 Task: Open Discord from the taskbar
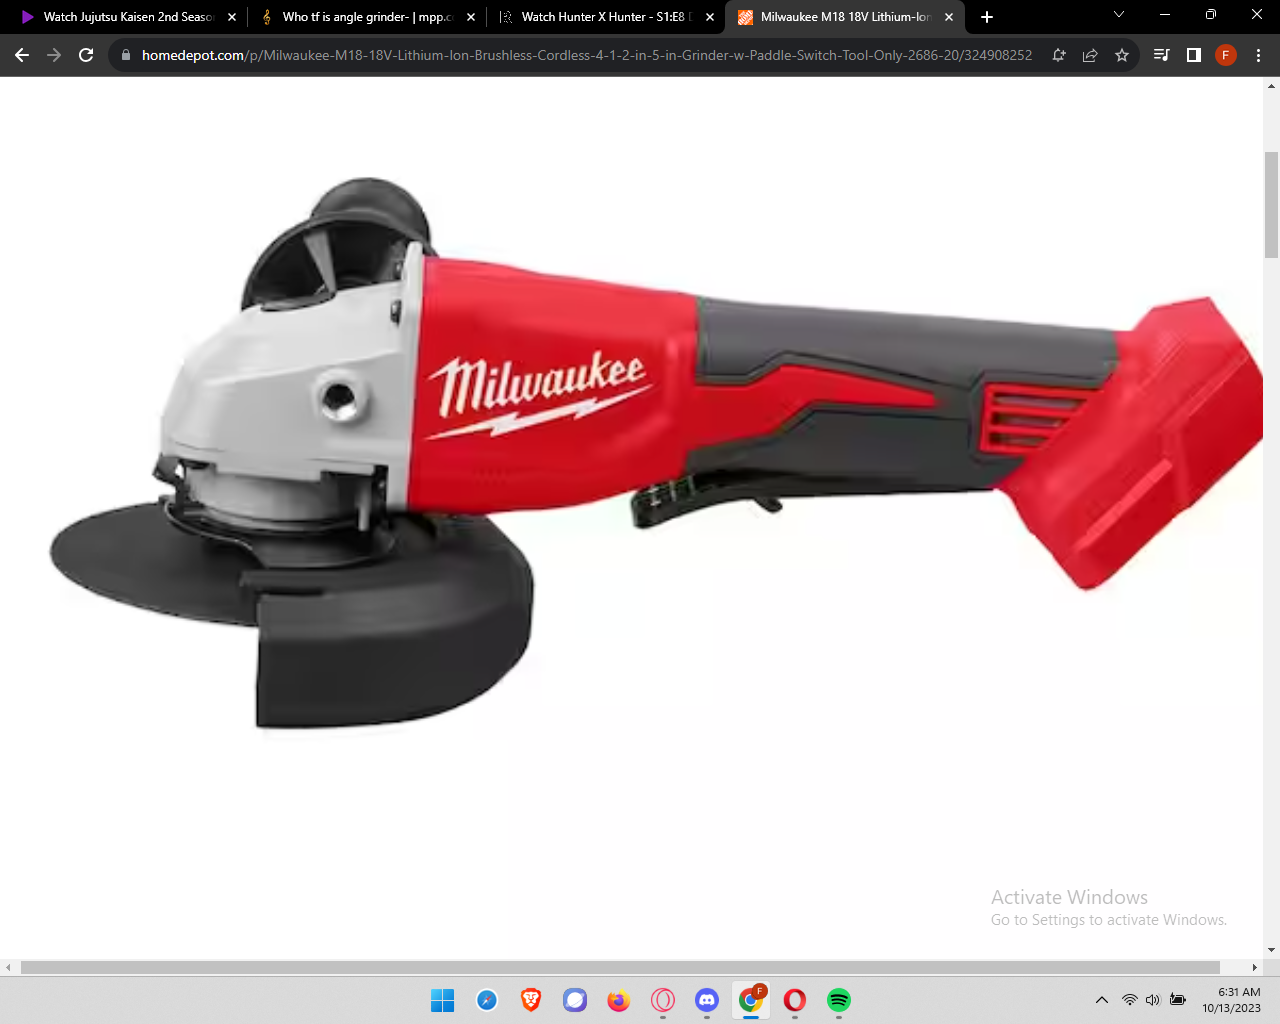click(707, 1000)
